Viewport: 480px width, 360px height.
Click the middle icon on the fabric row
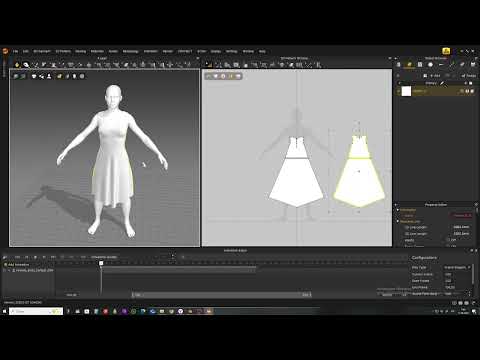click(x=467, y=91)
